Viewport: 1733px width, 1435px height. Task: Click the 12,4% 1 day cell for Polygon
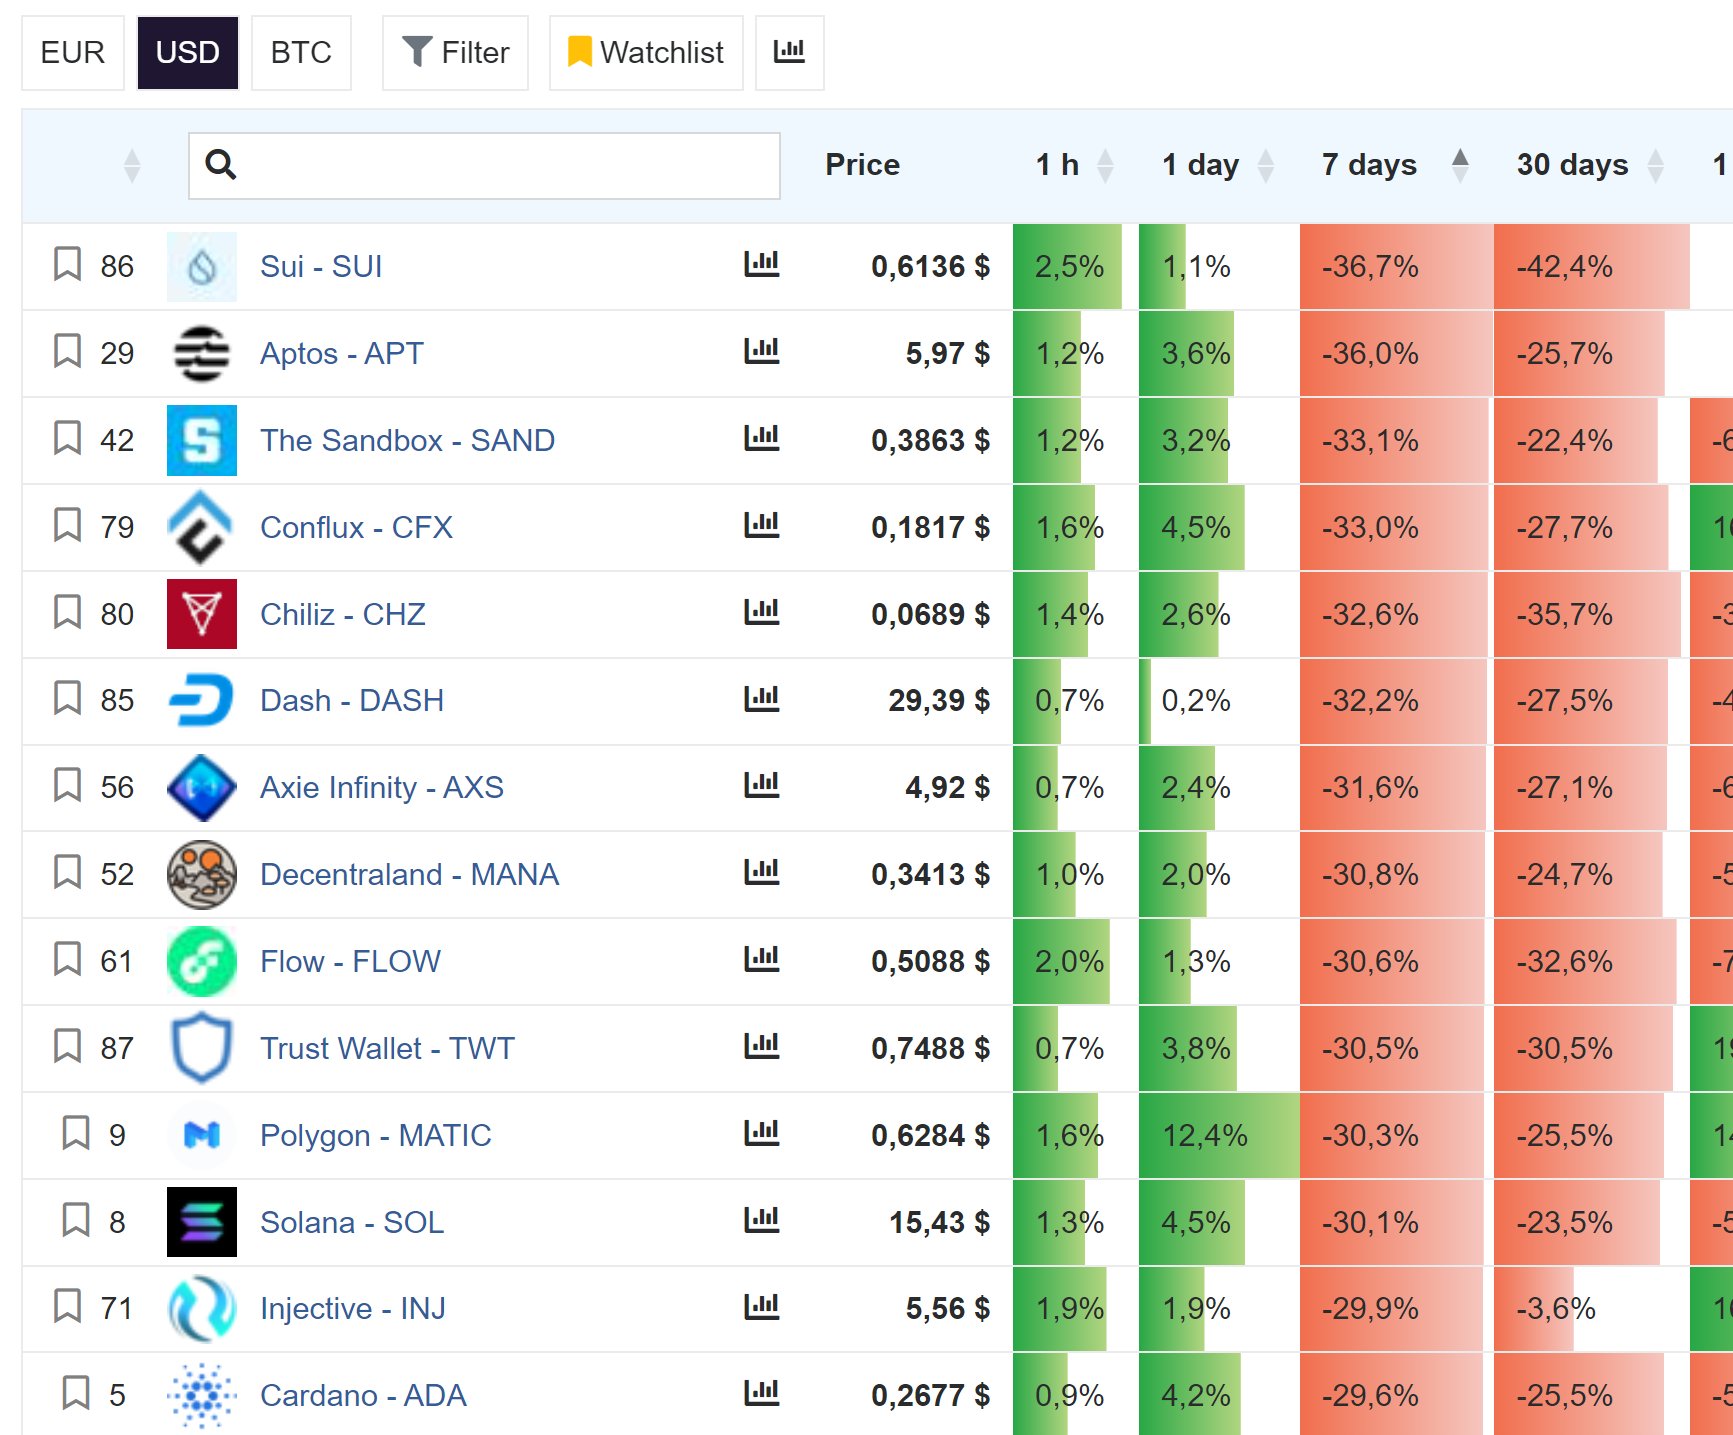pos(1218,1135)
